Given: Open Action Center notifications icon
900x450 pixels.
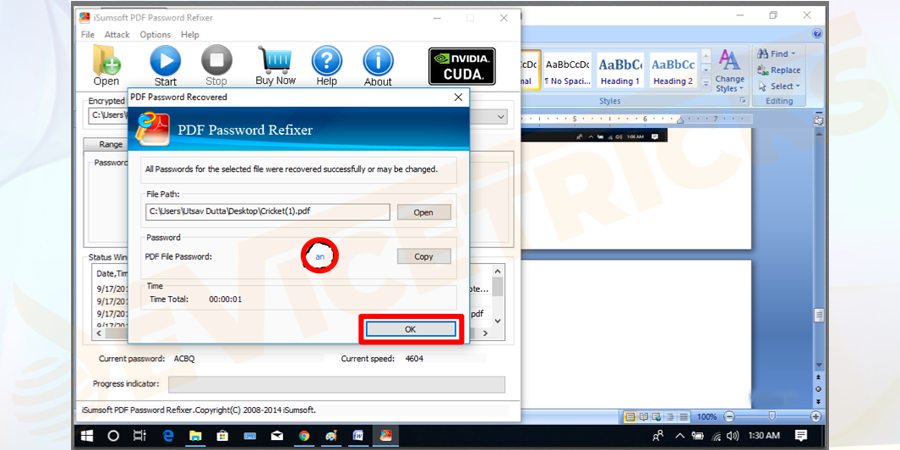Looking at the screenshot, I should tap(801, 435).
